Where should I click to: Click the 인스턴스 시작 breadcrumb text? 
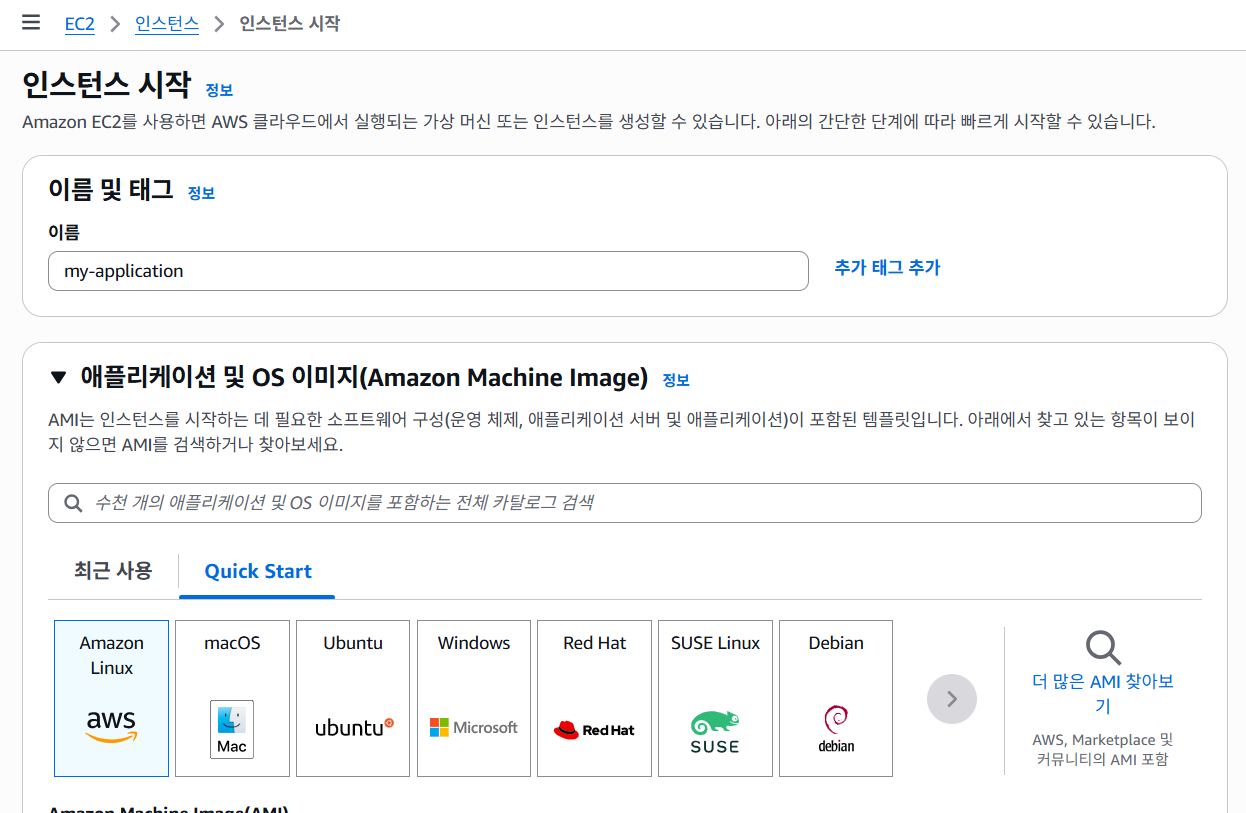tap(290, 24)
